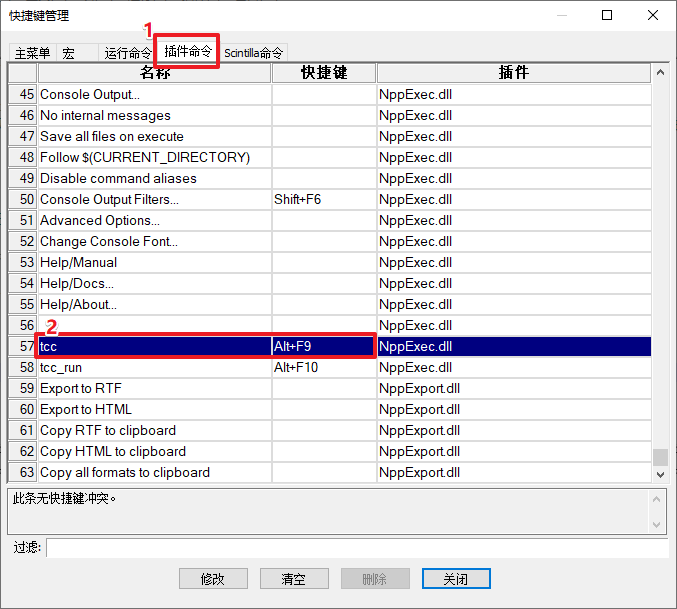Click row number 45
The width and height of the screenshot is (677, 609).
23,95
